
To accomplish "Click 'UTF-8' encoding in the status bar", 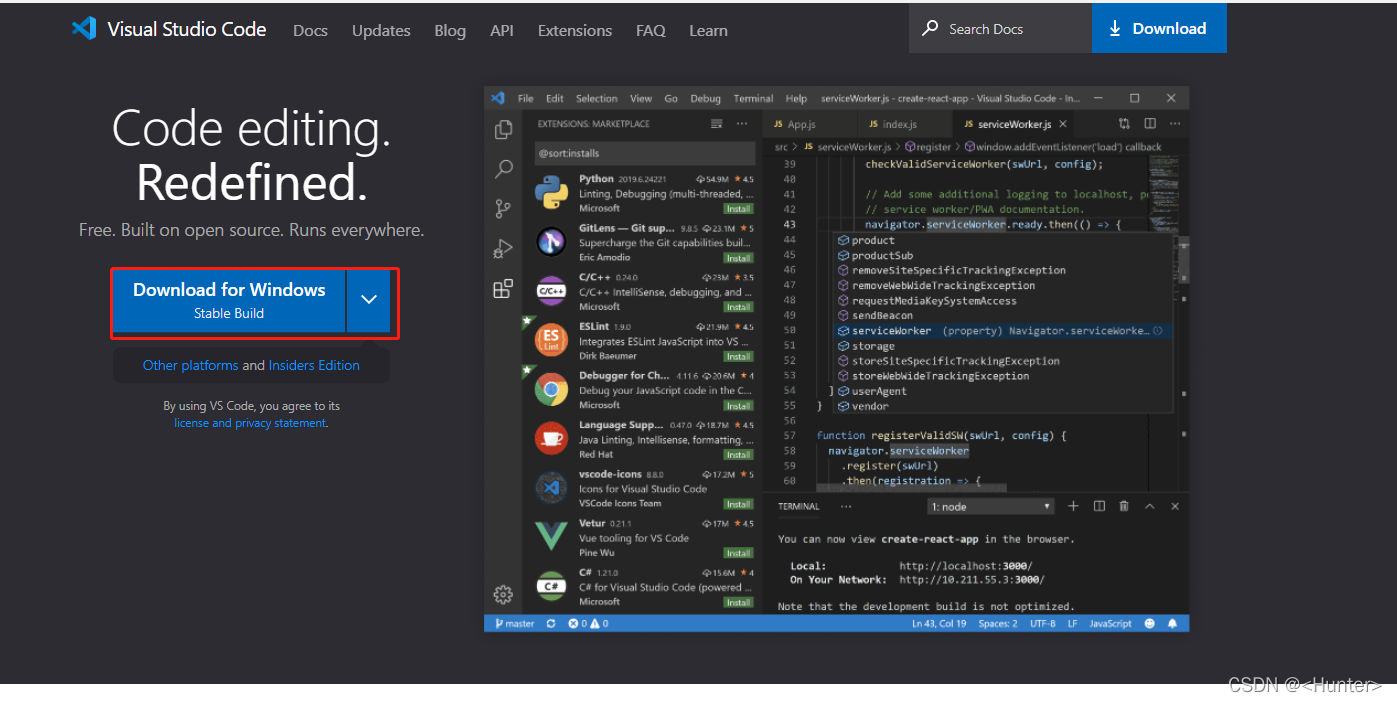I will pyautogui.click(x=1042, y=623).
